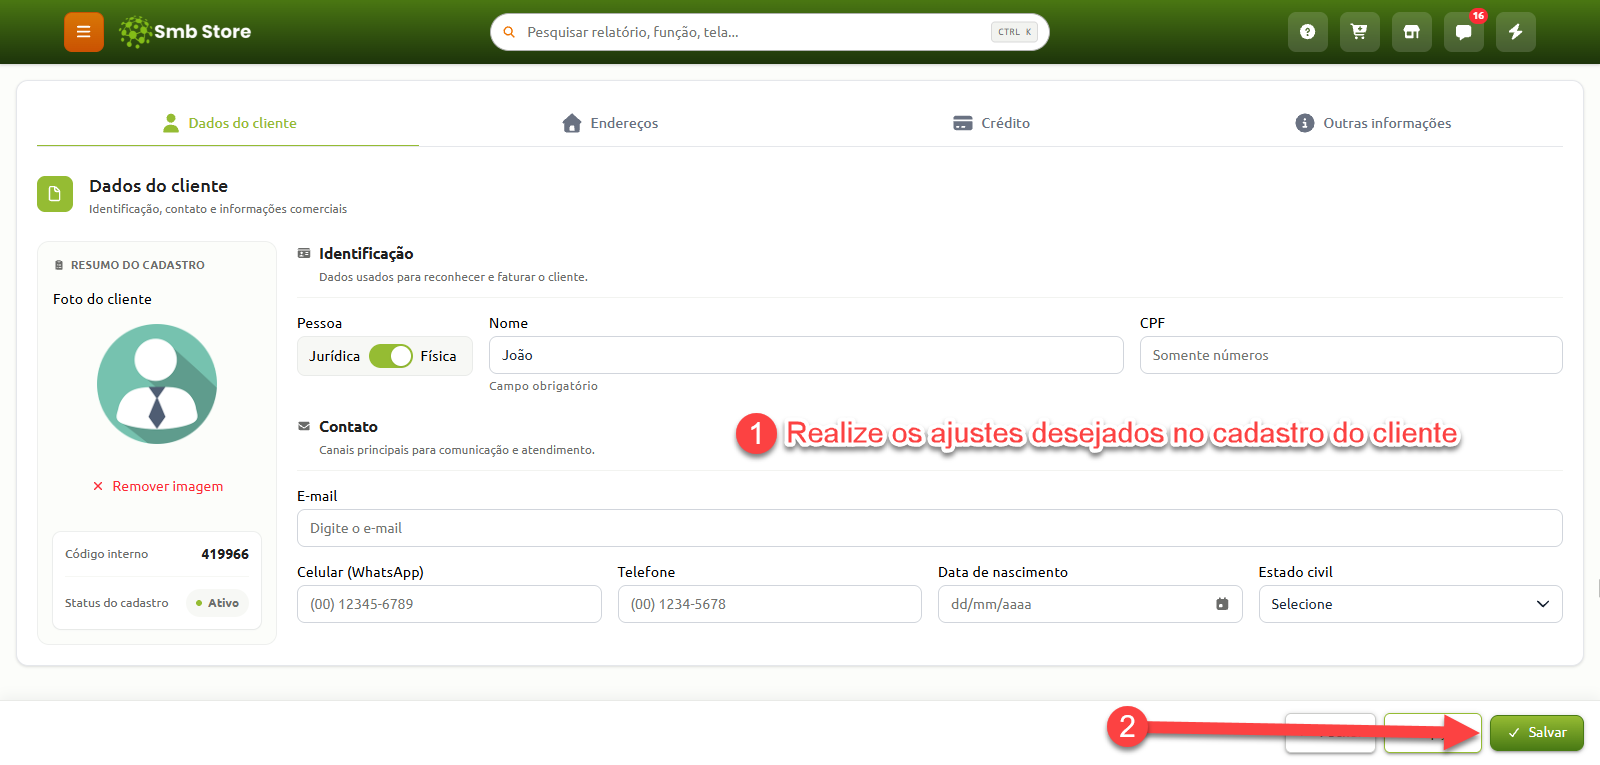Open the Crédito tab
Image resolution: width=1600 pixels, height=765 pixels.
coord(991,123)
